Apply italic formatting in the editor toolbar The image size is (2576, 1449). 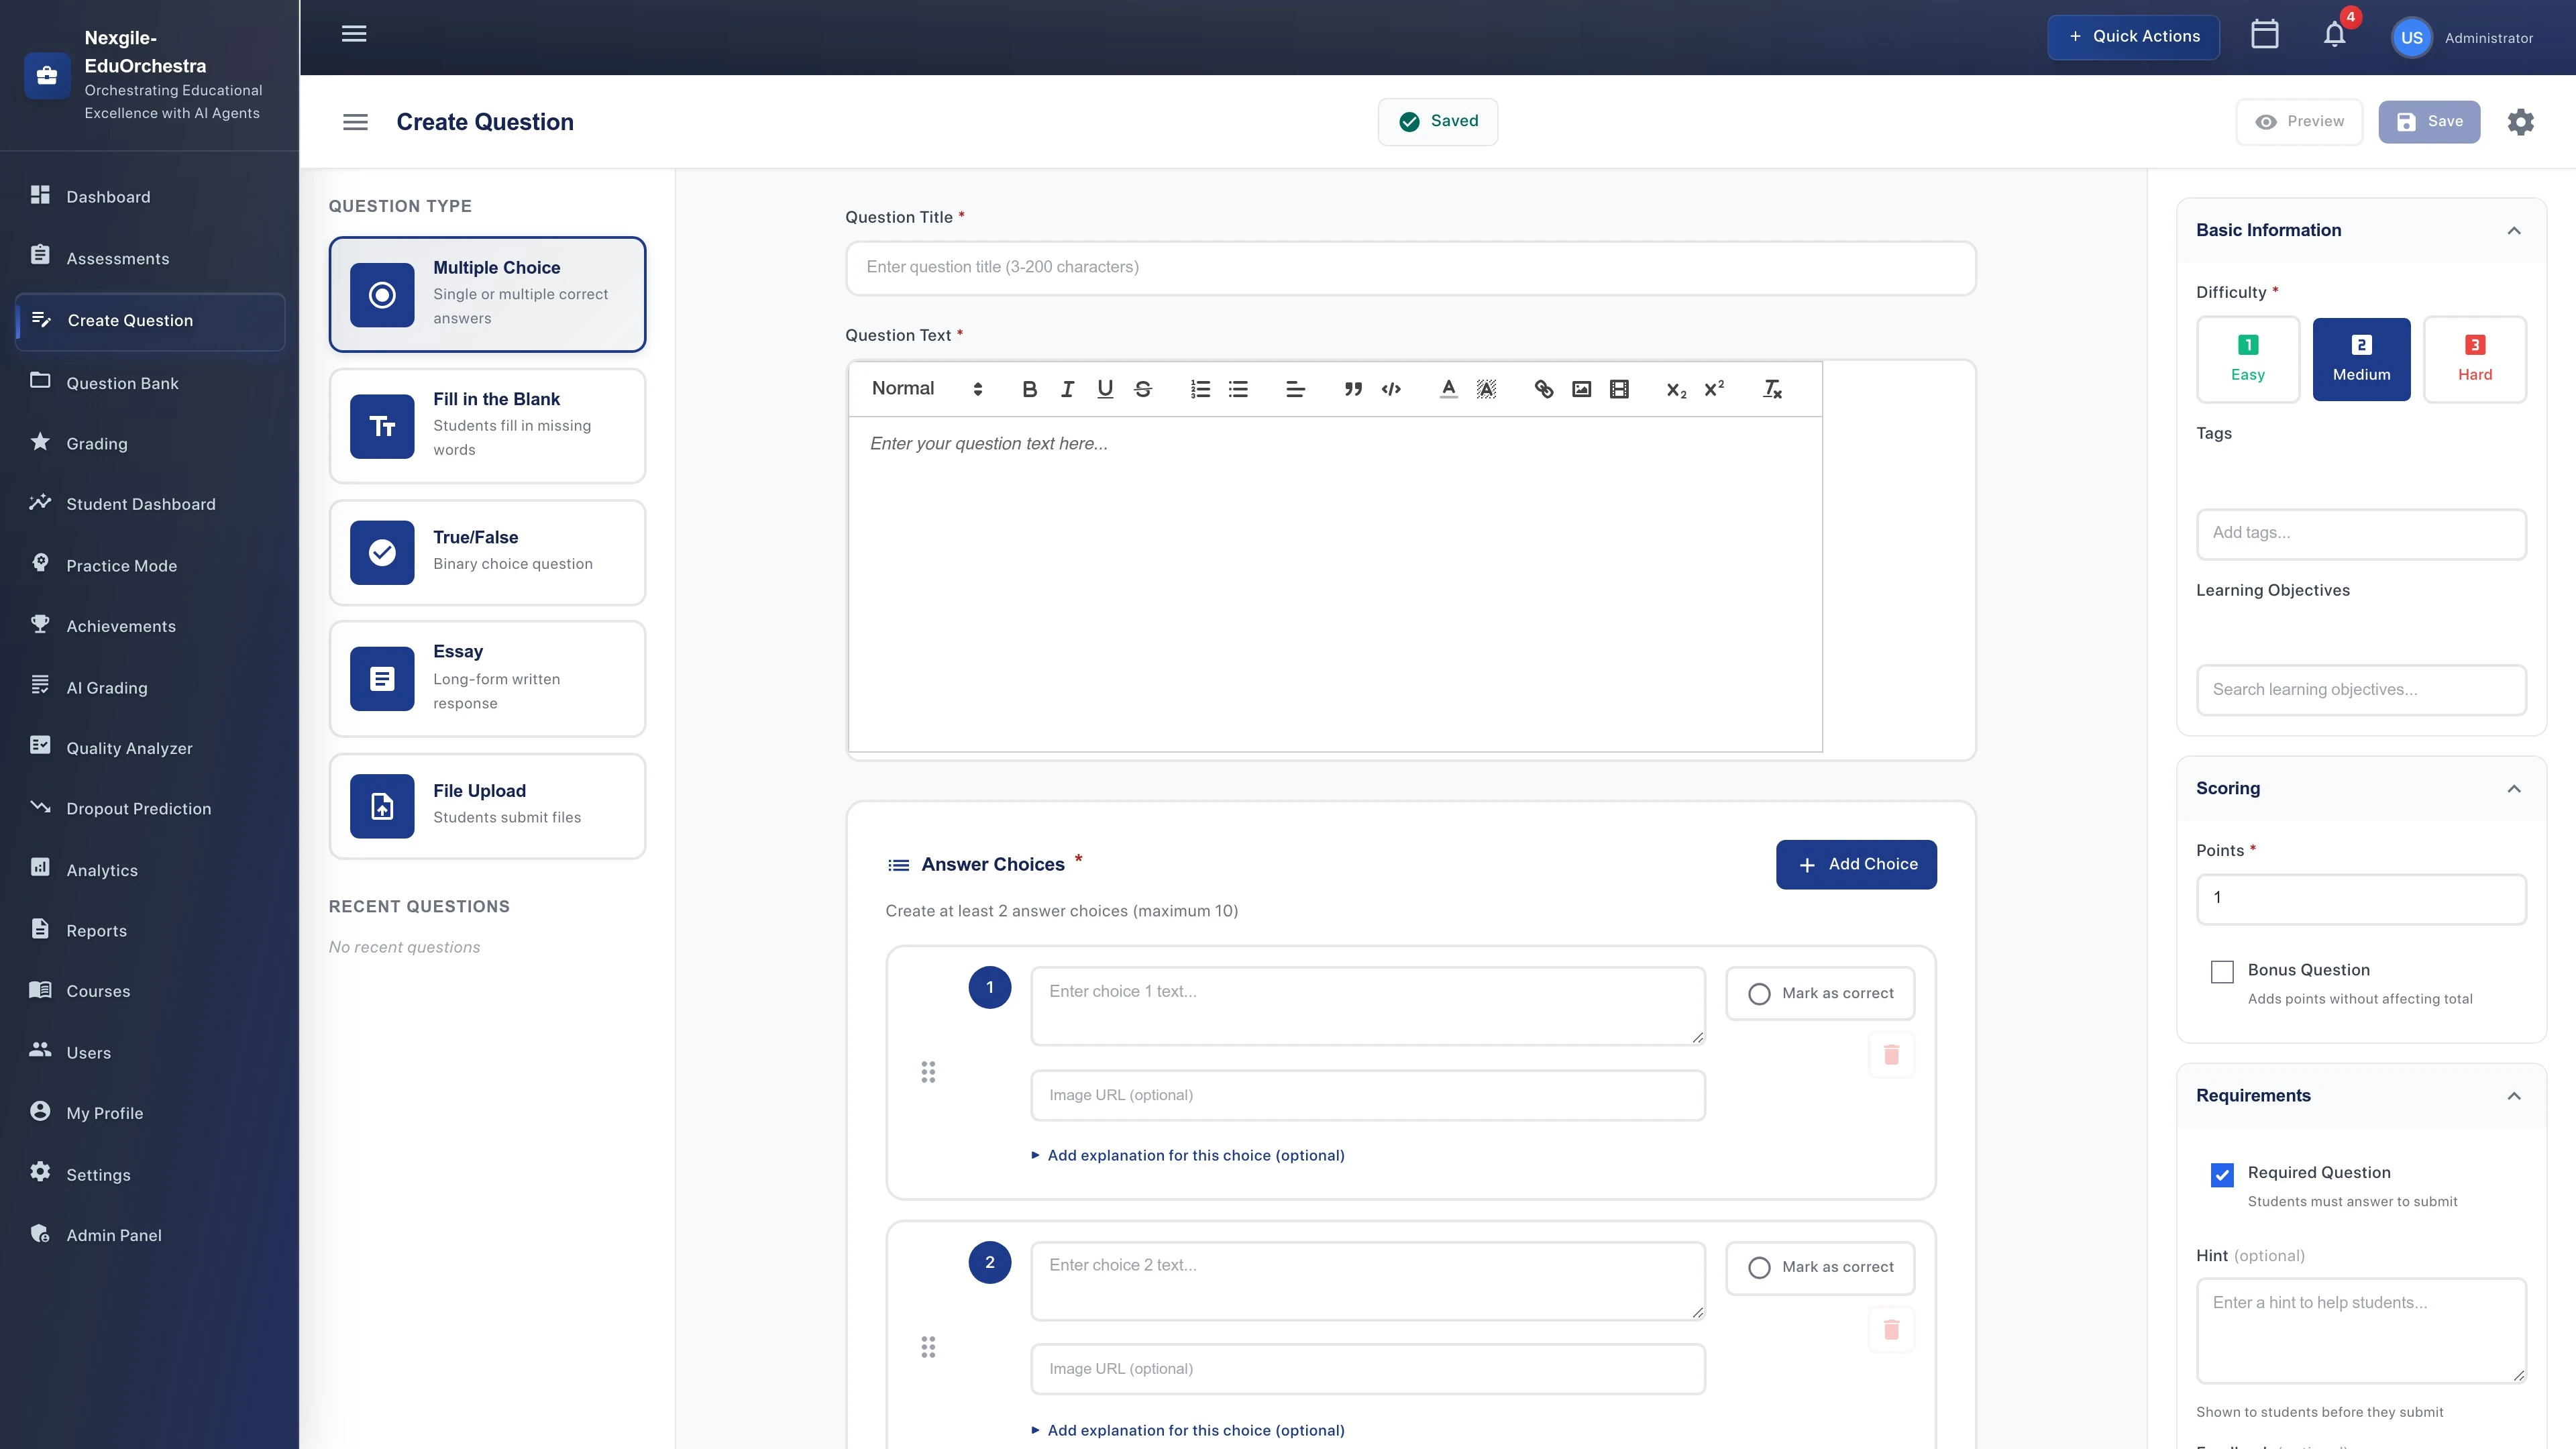coord(1066,389)
